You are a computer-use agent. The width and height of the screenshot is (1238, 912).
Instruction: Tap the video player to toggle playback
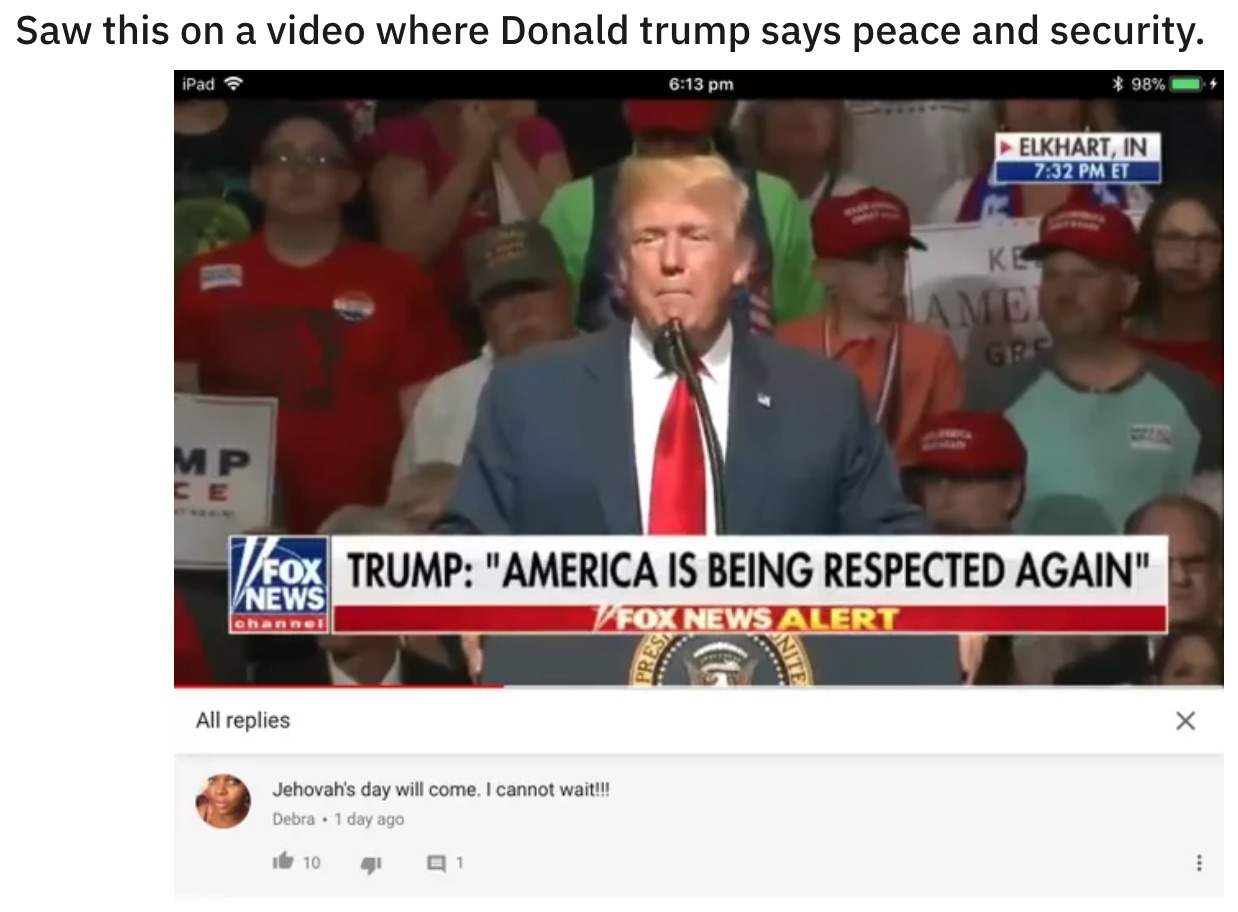click(x=698, y=392)
